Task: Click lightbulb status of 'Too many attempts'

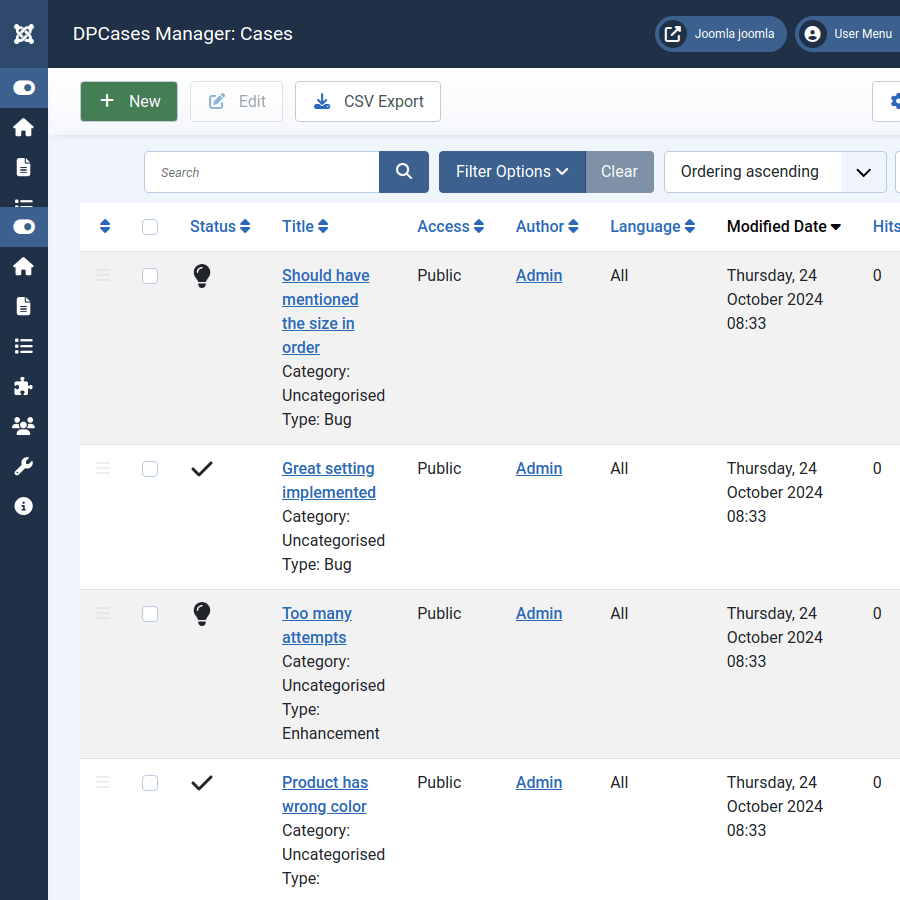Action: point(202,614)
